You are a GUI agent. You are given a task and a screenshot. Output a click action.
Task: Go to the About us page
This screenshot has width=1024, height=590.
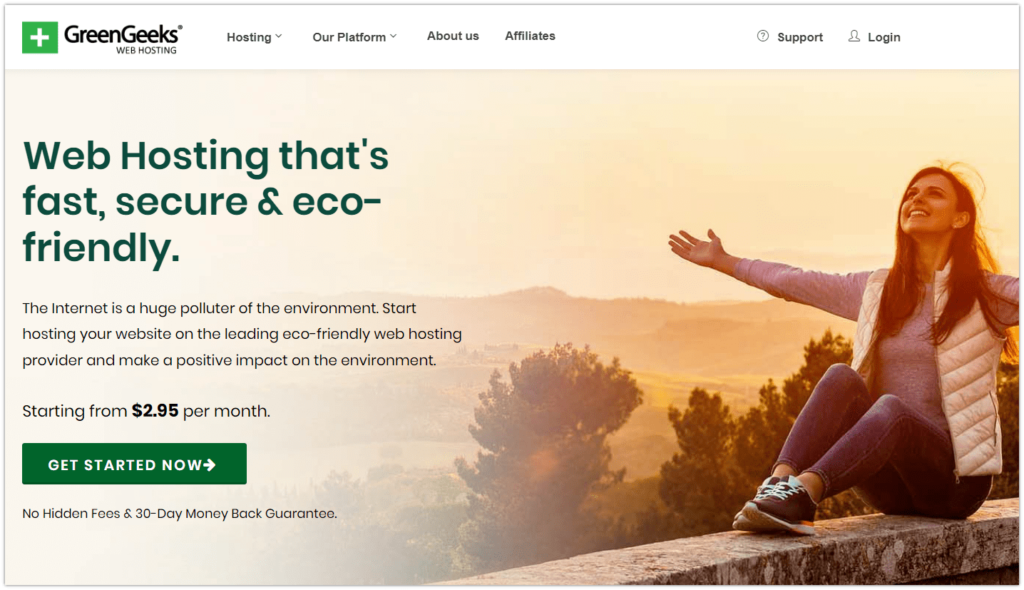[x=453, y=36]
